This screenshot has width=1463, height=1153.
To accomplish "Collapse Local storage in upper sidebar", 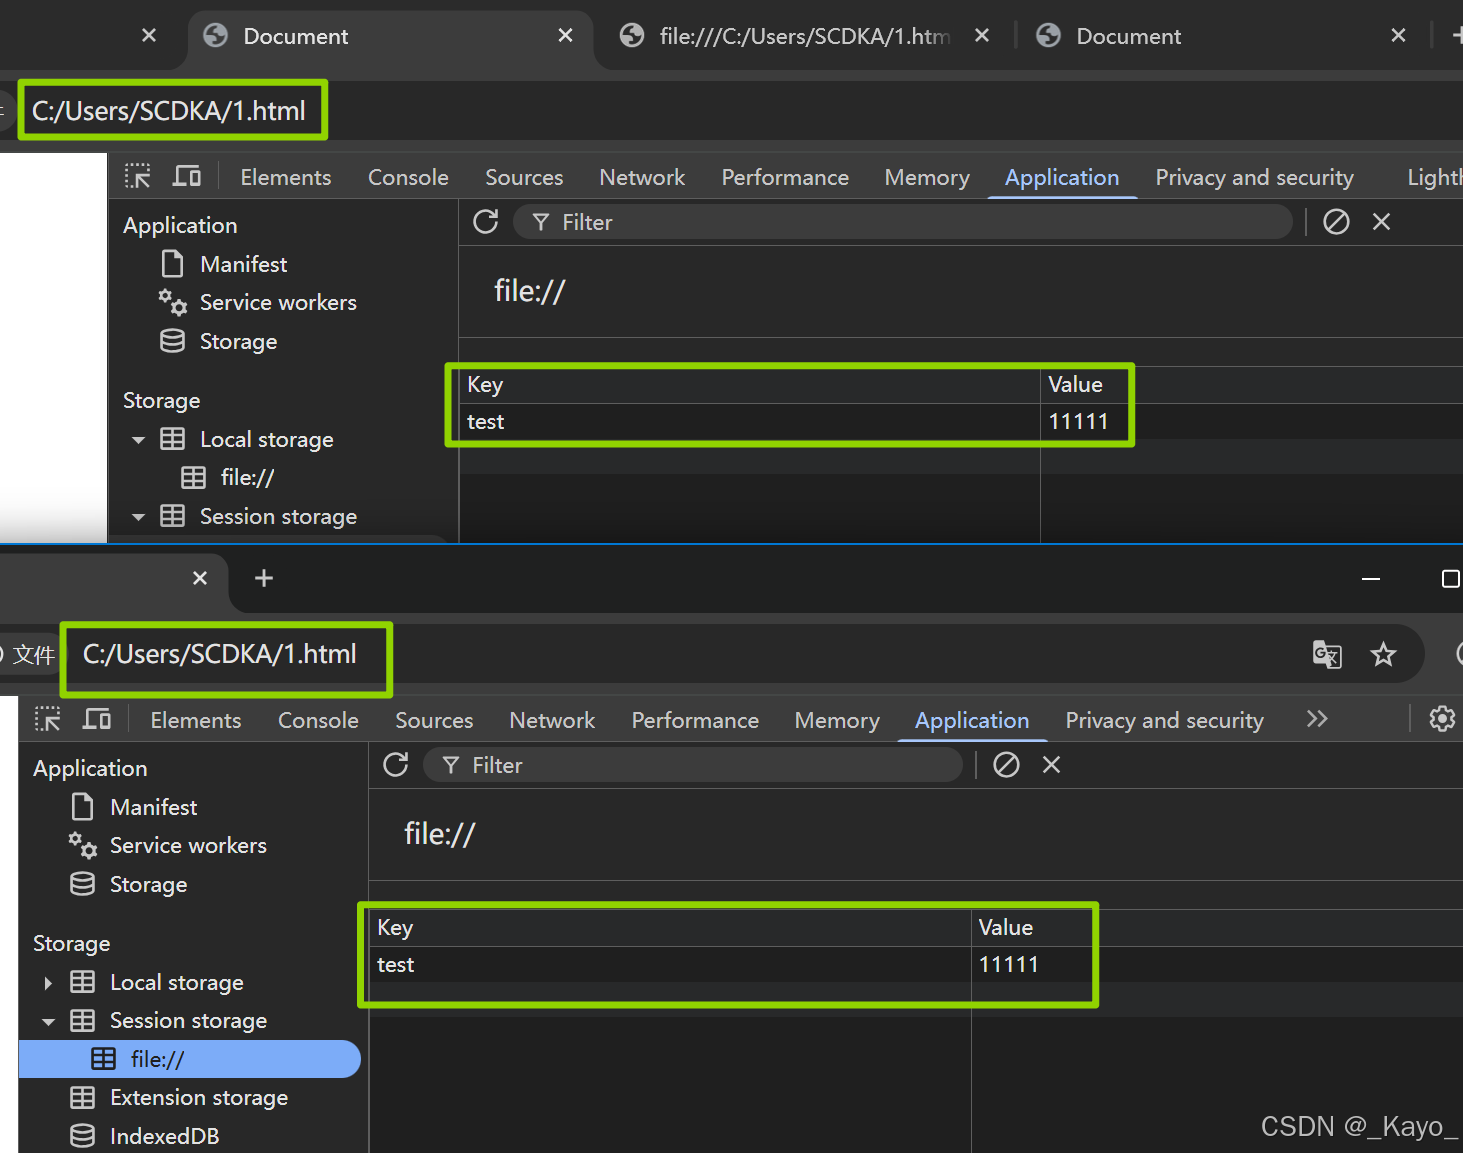I will 138,440.
